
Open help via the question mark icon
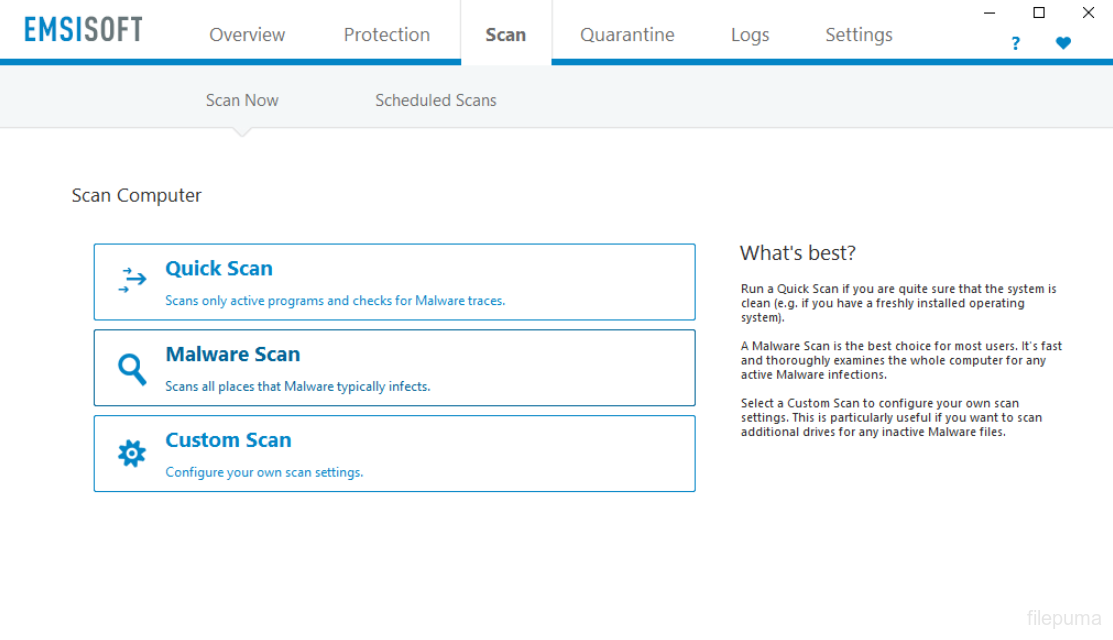point(1015,43)
